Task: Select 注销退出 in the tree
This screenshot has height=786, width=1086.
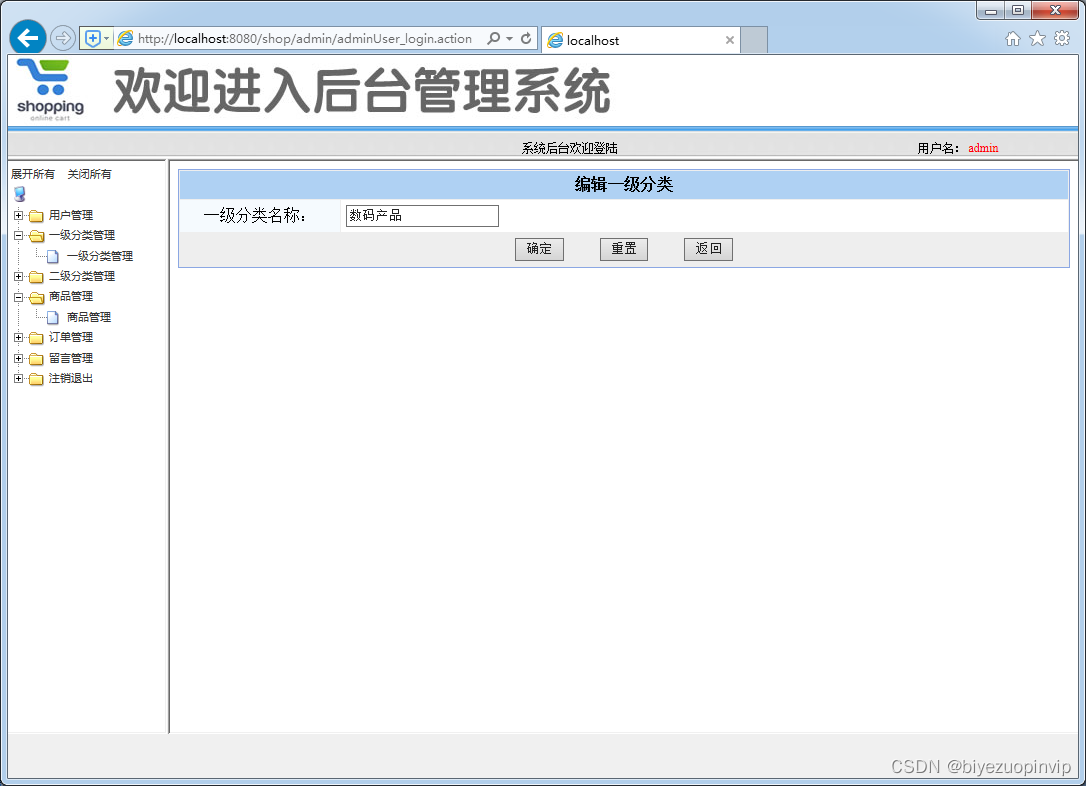Action: [71, 378]
